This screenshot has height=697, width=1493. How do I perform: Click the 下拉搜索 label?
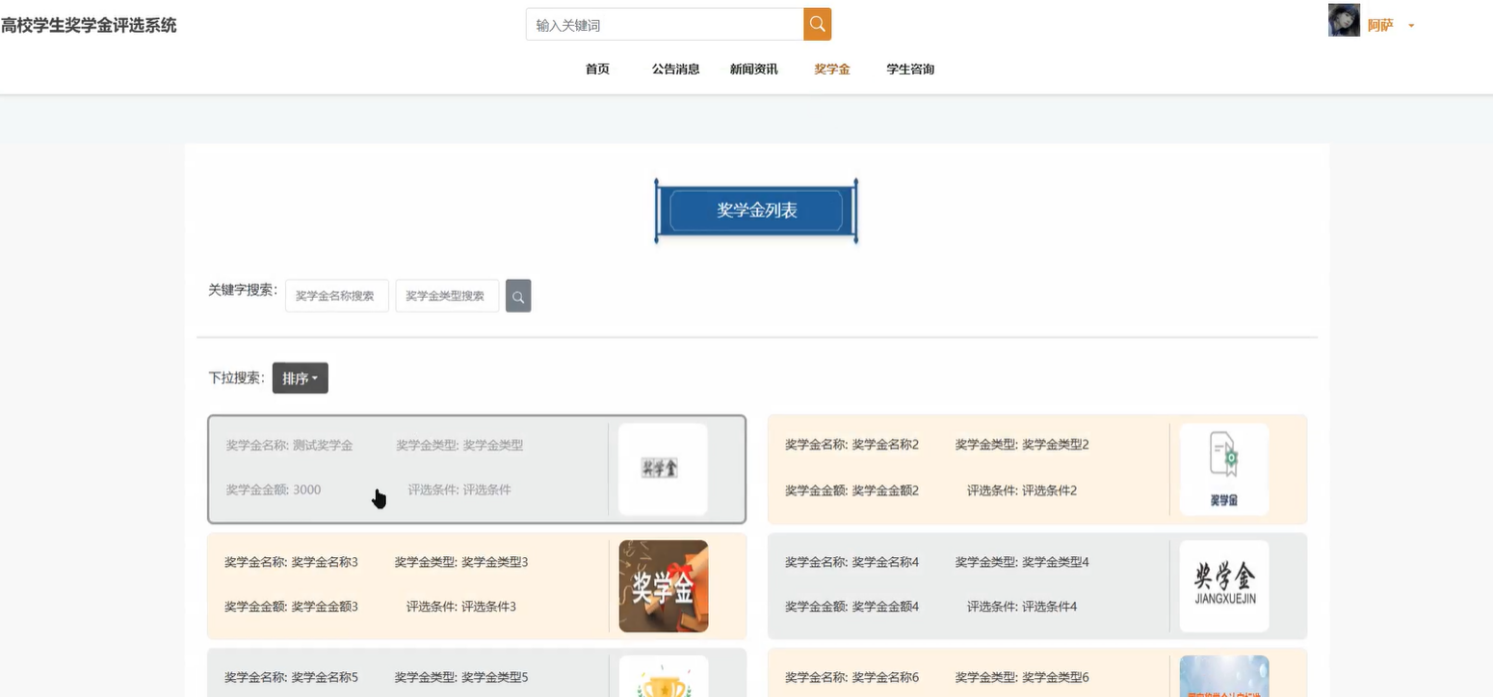(236, 378)
